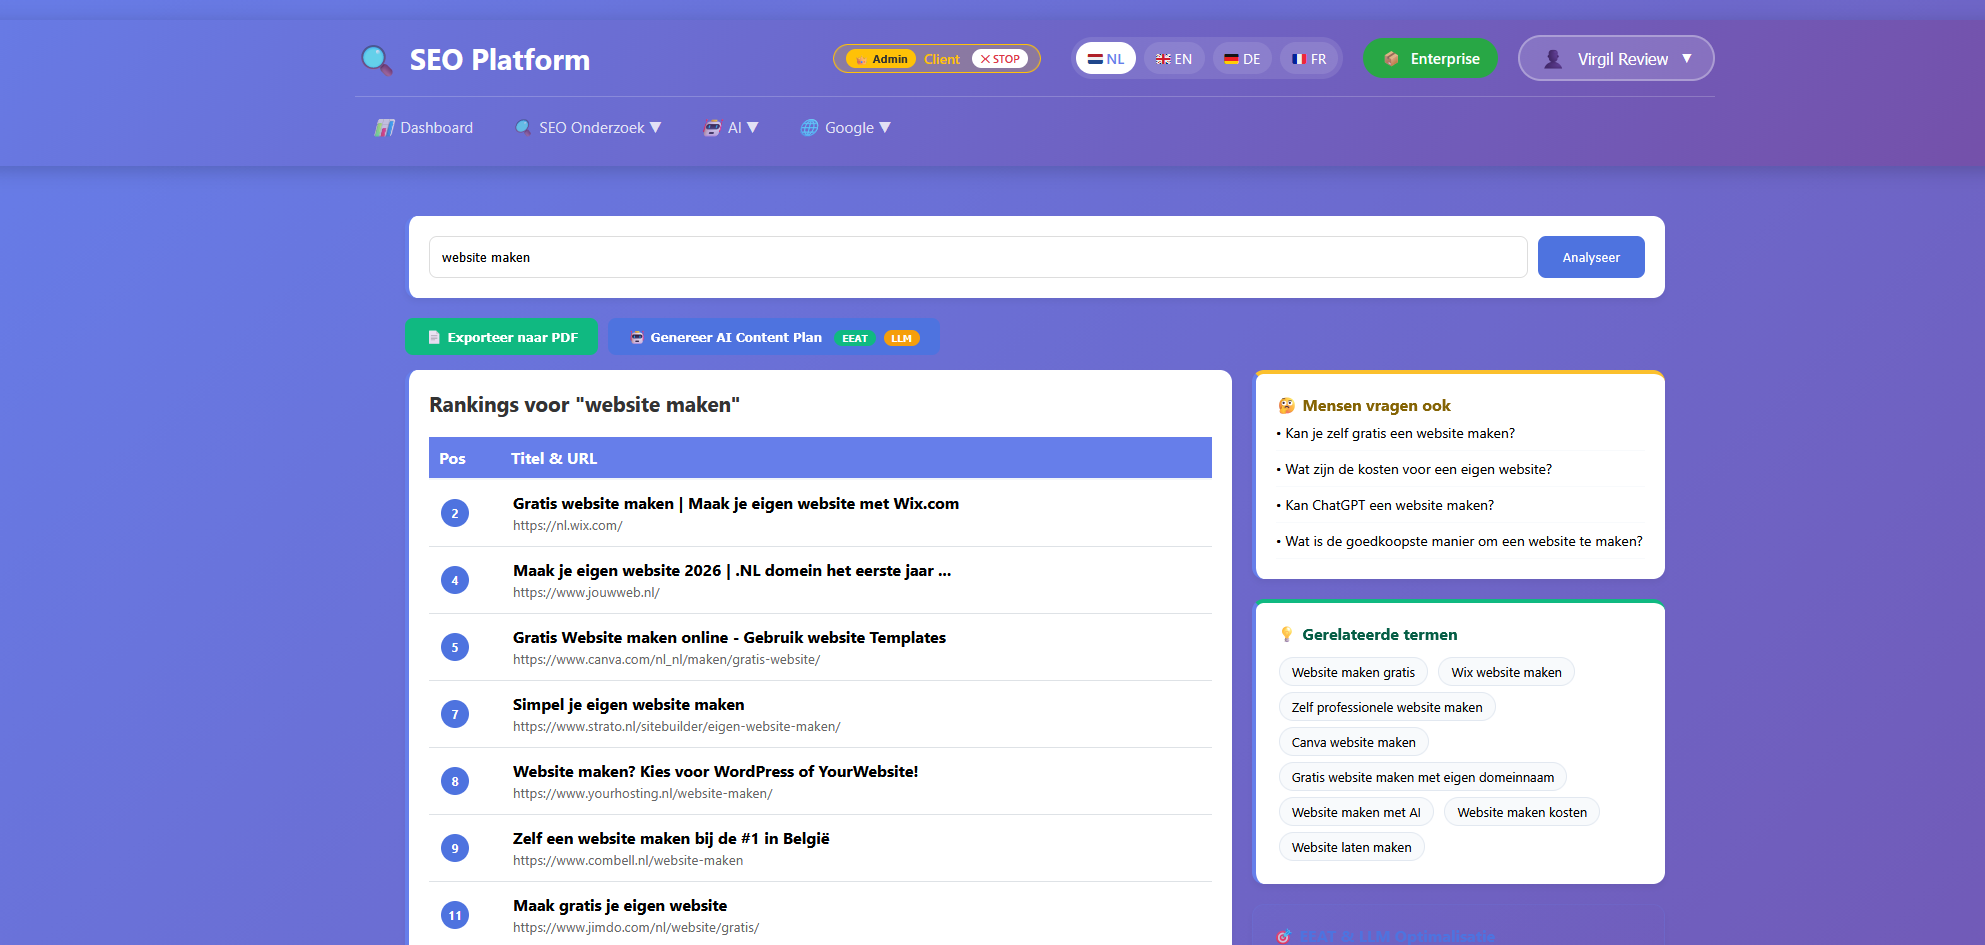
Task: Open Maak gratis je eigen website result
Action: (x=620, y=906)
